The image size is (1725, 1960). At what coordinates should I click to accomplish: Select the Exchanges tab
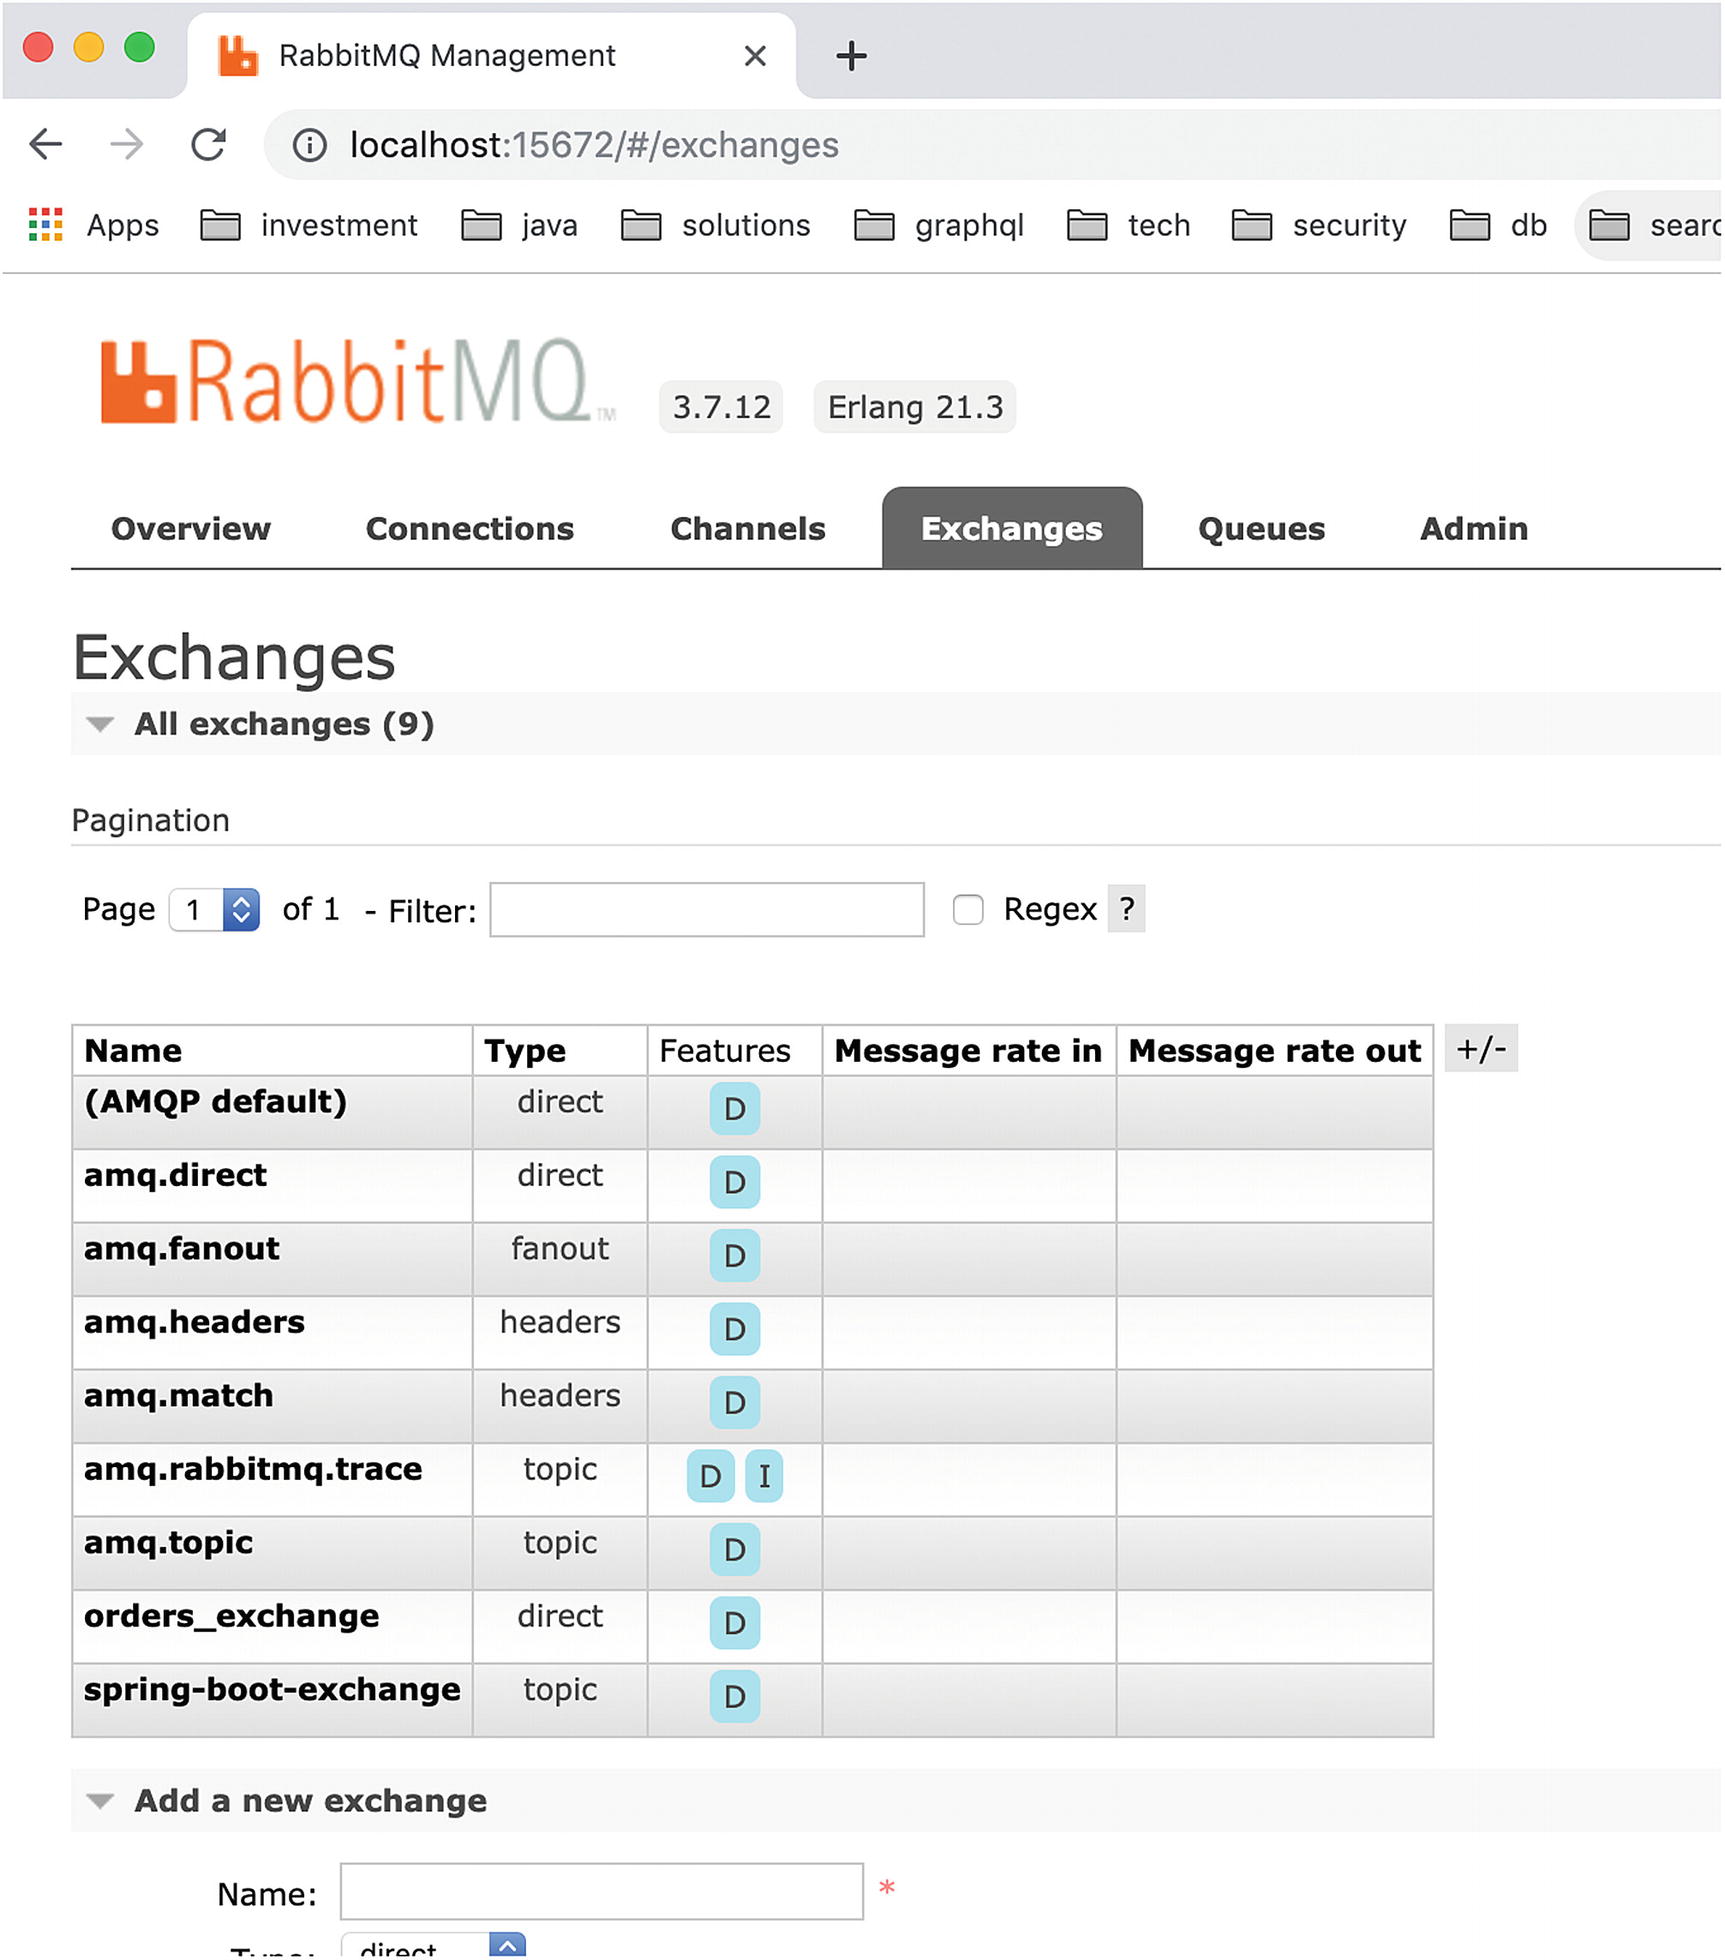pyautogui.click(x=1012, y=528)
